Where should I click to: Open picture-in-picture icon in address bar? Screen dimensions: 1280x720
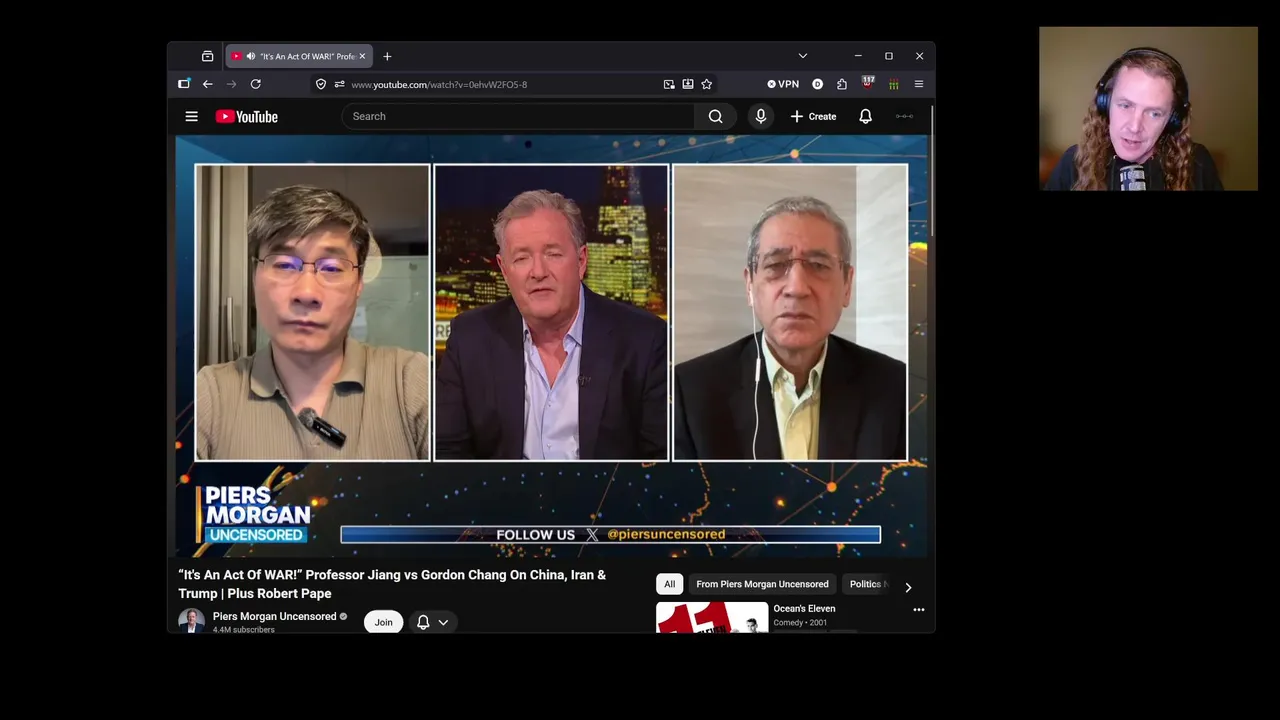coord(669,84)
